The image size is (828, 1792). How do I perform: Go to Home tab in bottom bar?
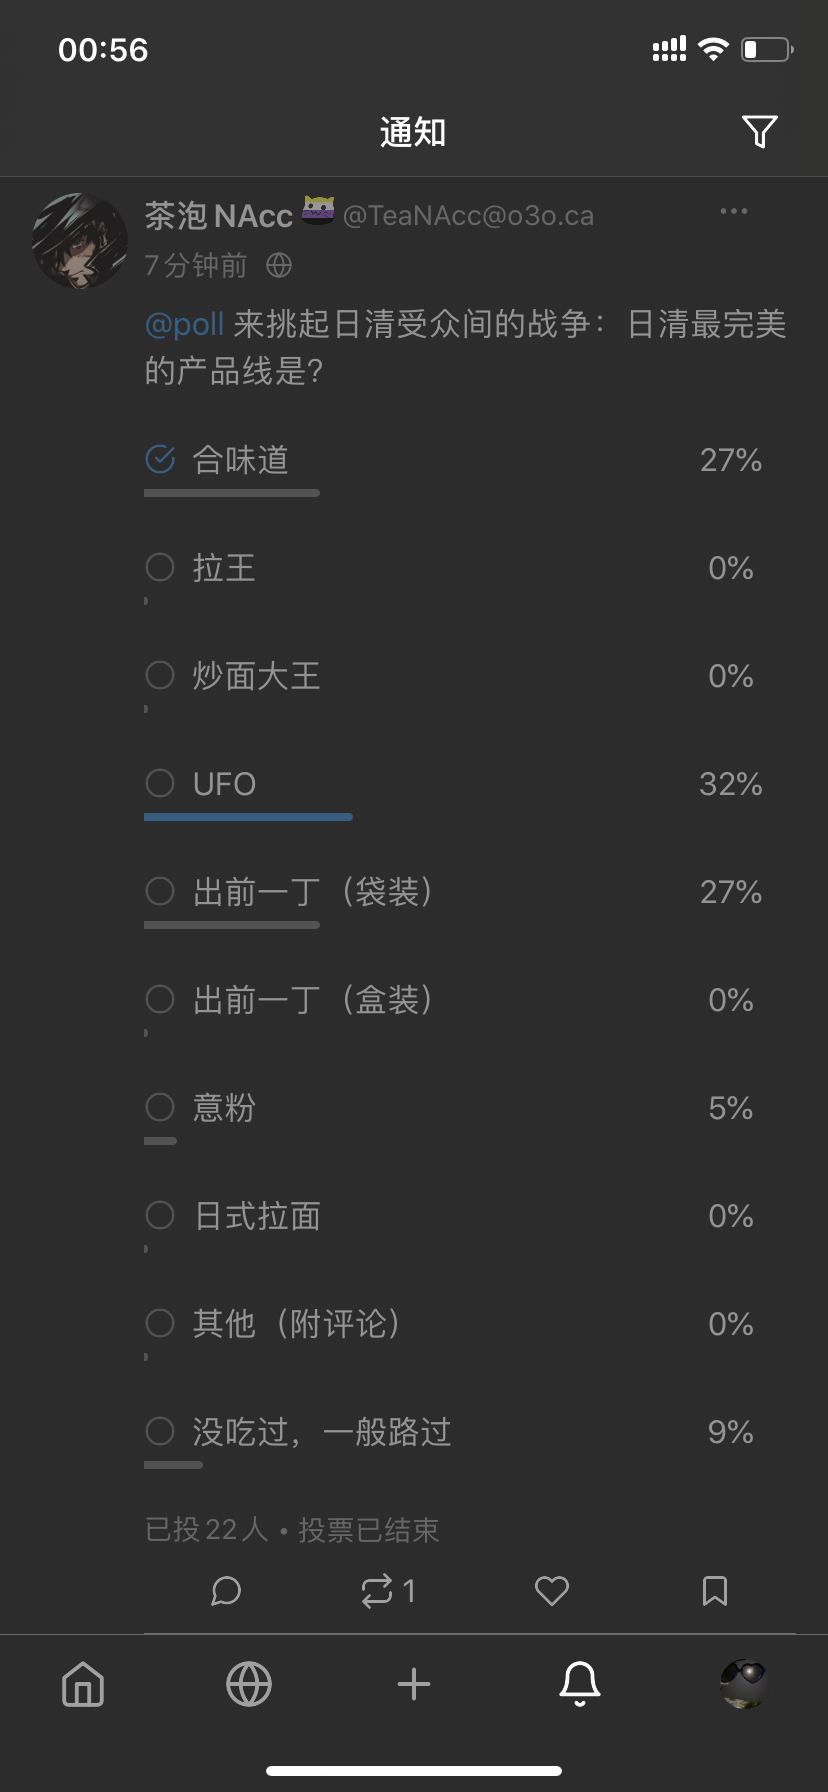pos(83,1684)
